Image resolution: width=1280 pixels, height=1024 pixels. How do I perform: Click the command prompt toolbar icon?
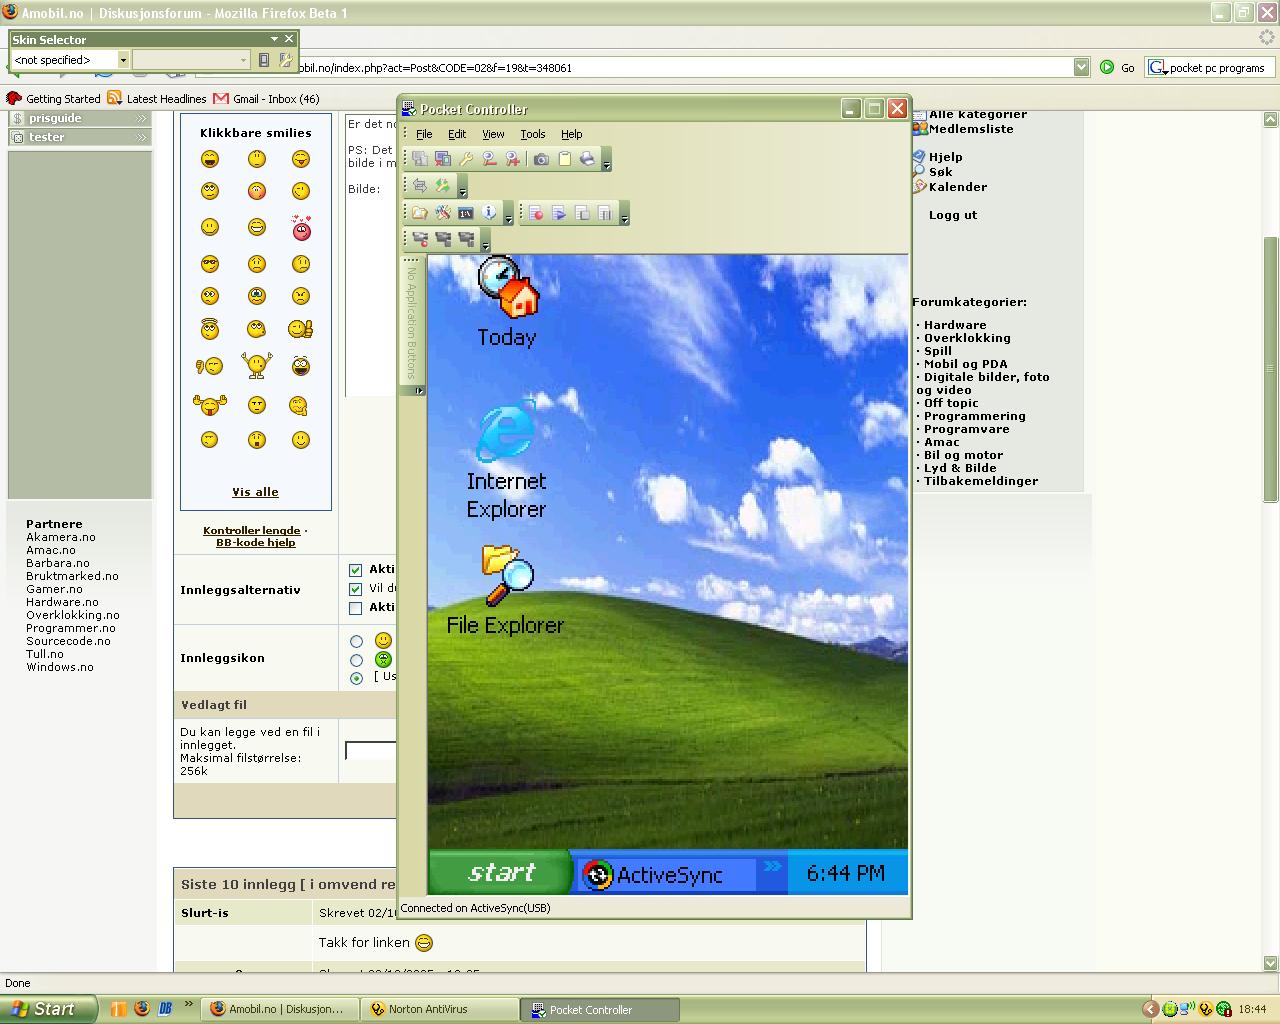tap(466, 212)
